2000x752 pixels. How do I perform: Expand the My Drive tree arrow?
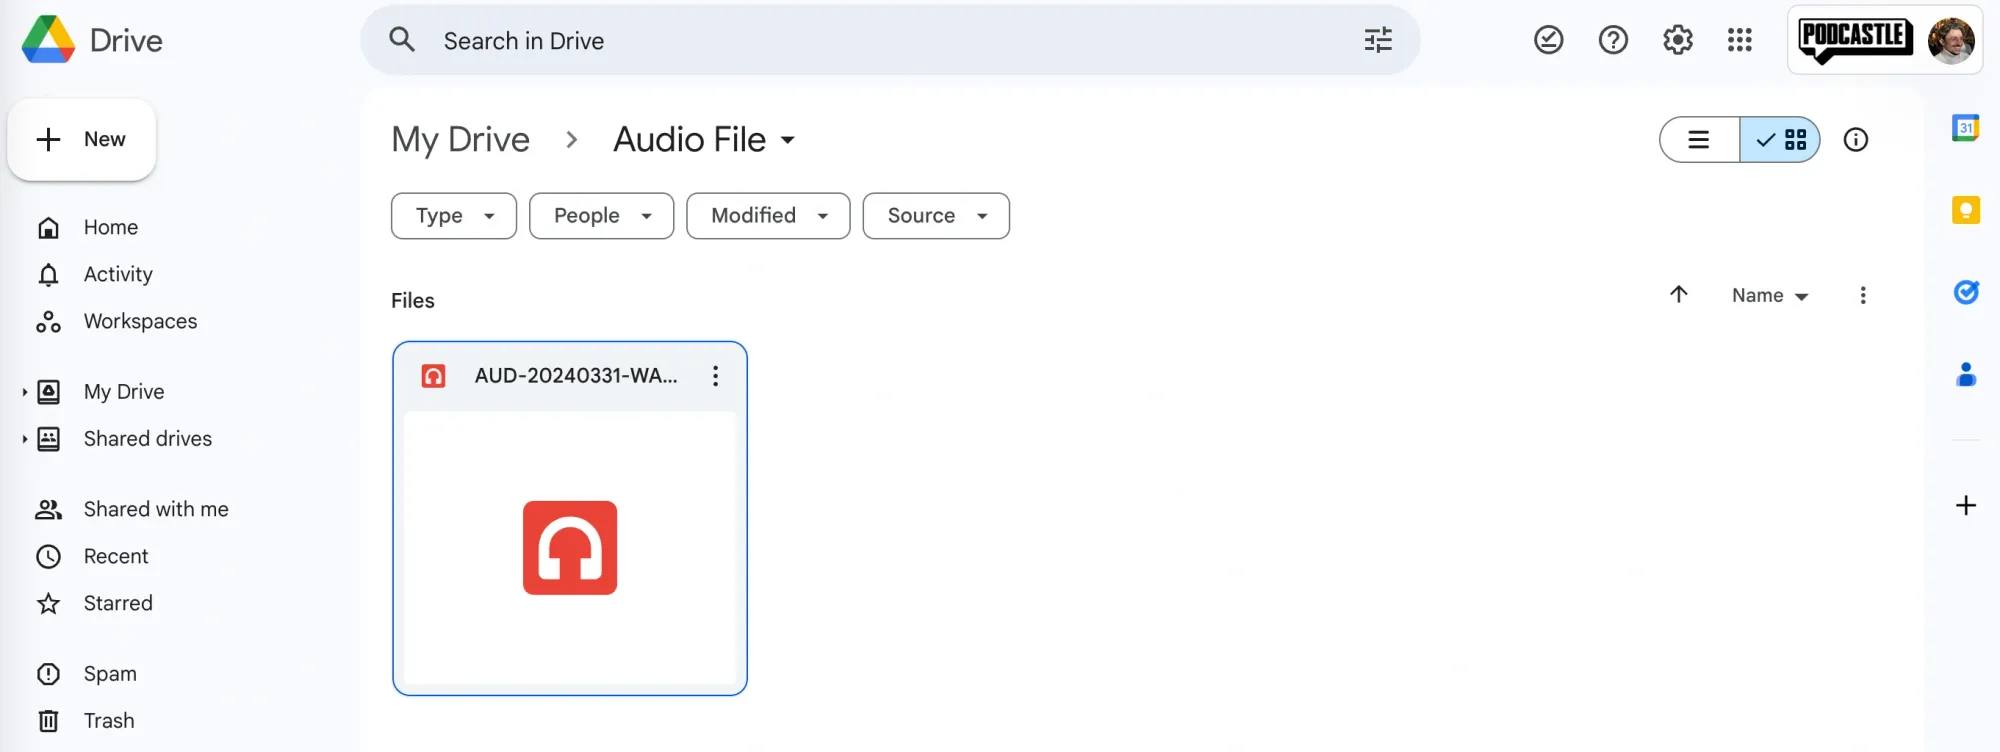tap(24, 392)
